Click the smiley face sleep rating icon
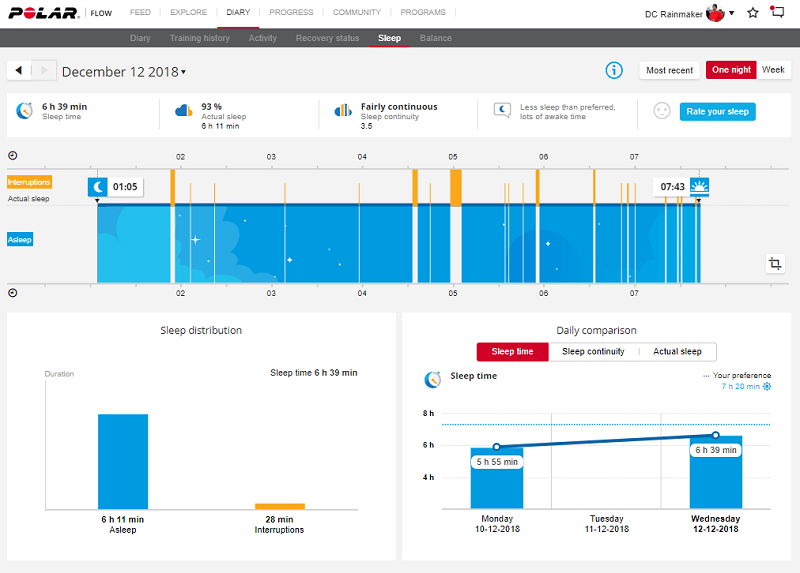 pyautogui.click(x=661, y=111)
